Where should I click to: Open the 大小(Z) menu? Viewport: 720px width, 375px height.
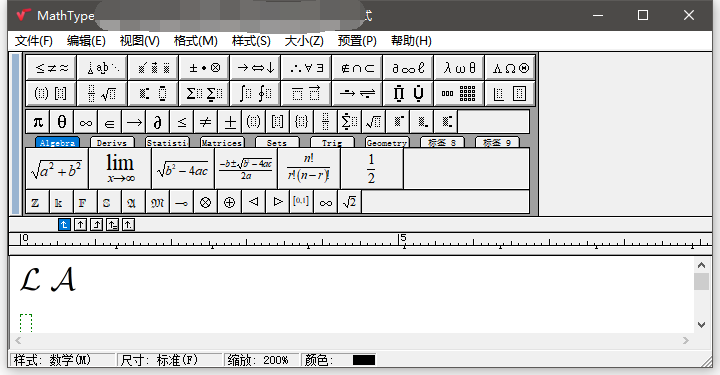tap(304, 41)
